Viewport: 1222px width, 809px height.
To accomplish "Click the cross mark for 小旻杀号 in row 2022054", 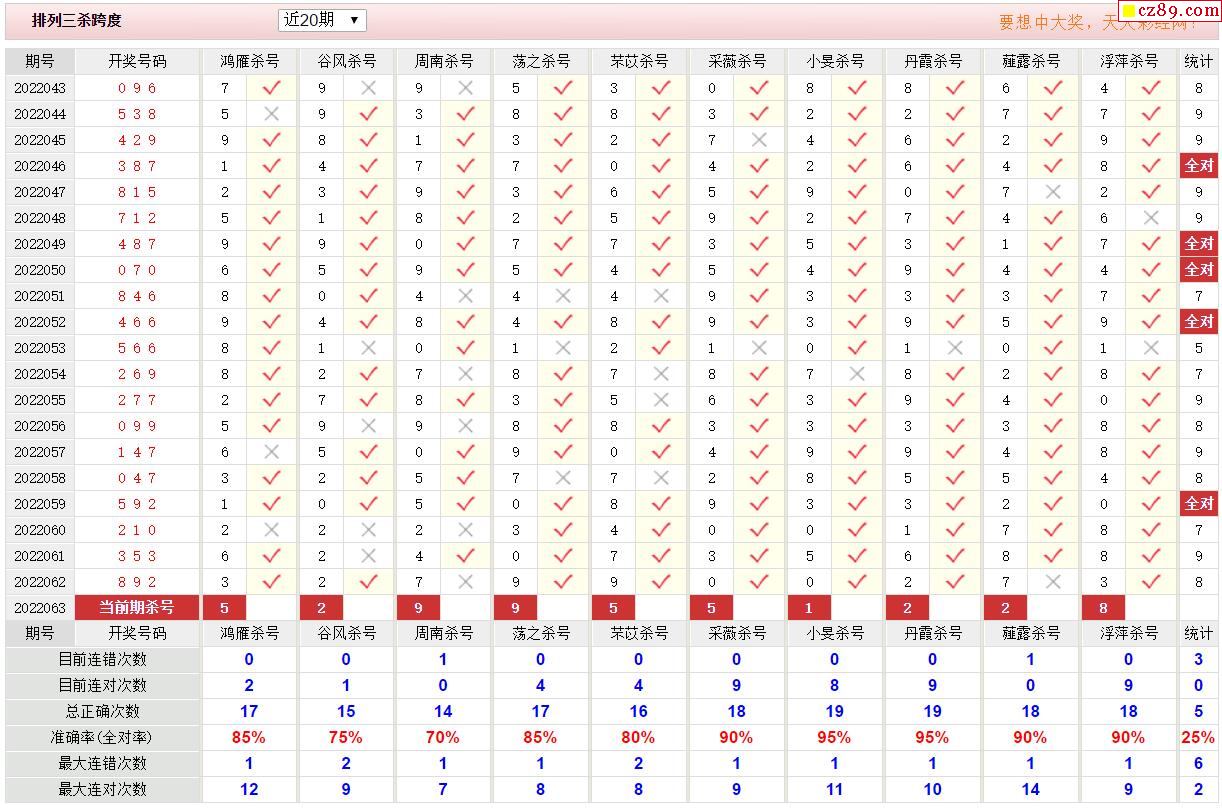I will click(857, 374).
